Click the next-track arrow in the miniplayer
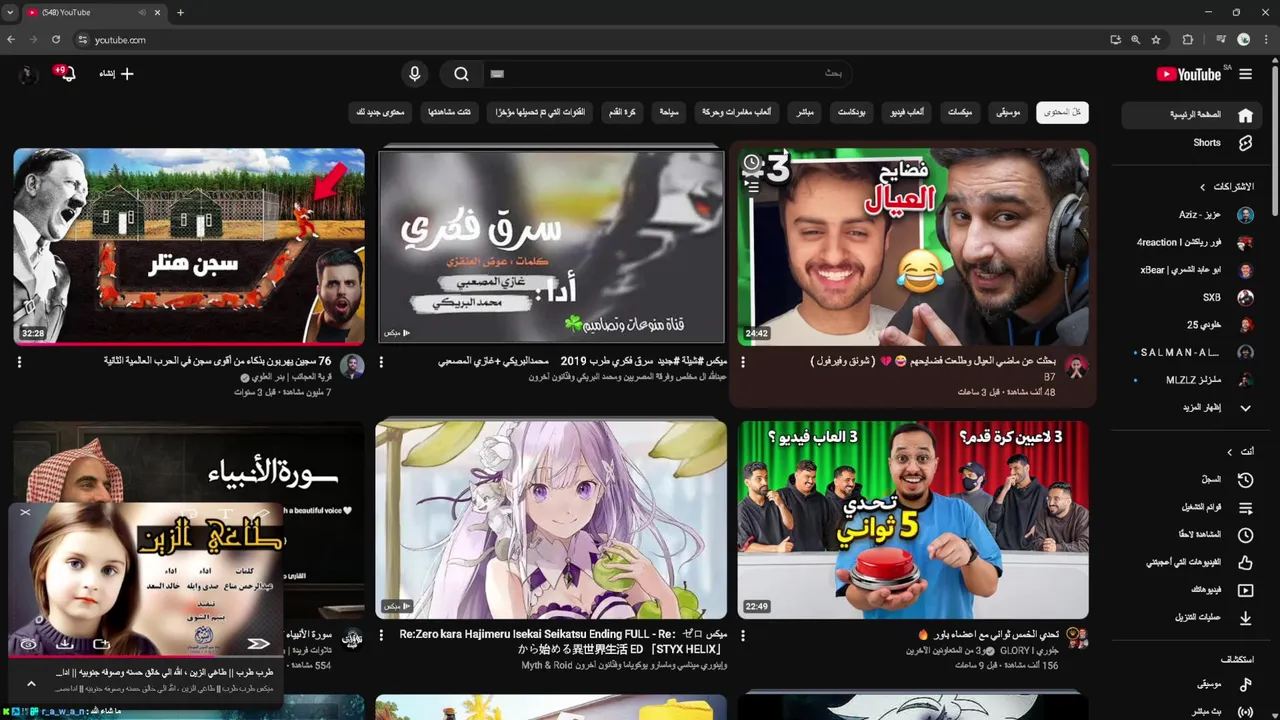This screenshot has width=1280, height=720. 258,643
